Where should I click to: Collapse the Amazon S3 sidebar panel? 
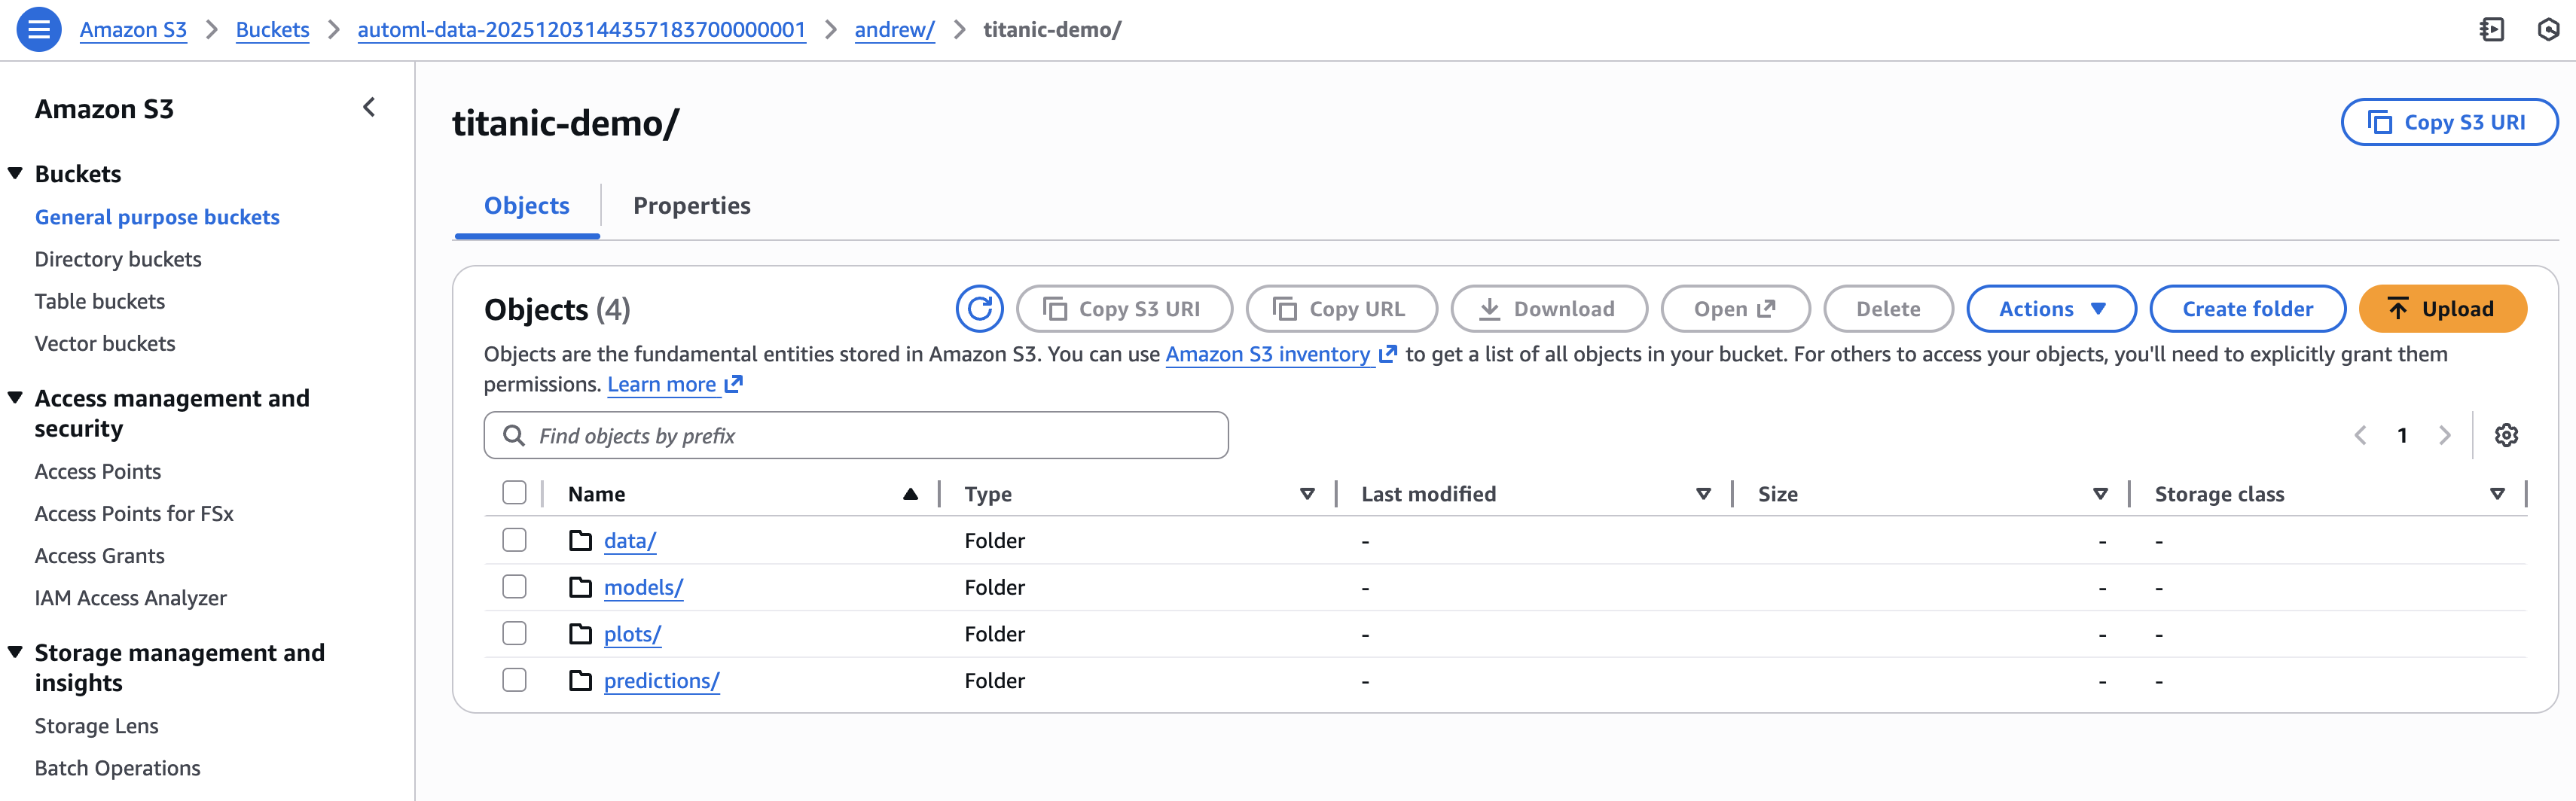click(x=369, y=108)
